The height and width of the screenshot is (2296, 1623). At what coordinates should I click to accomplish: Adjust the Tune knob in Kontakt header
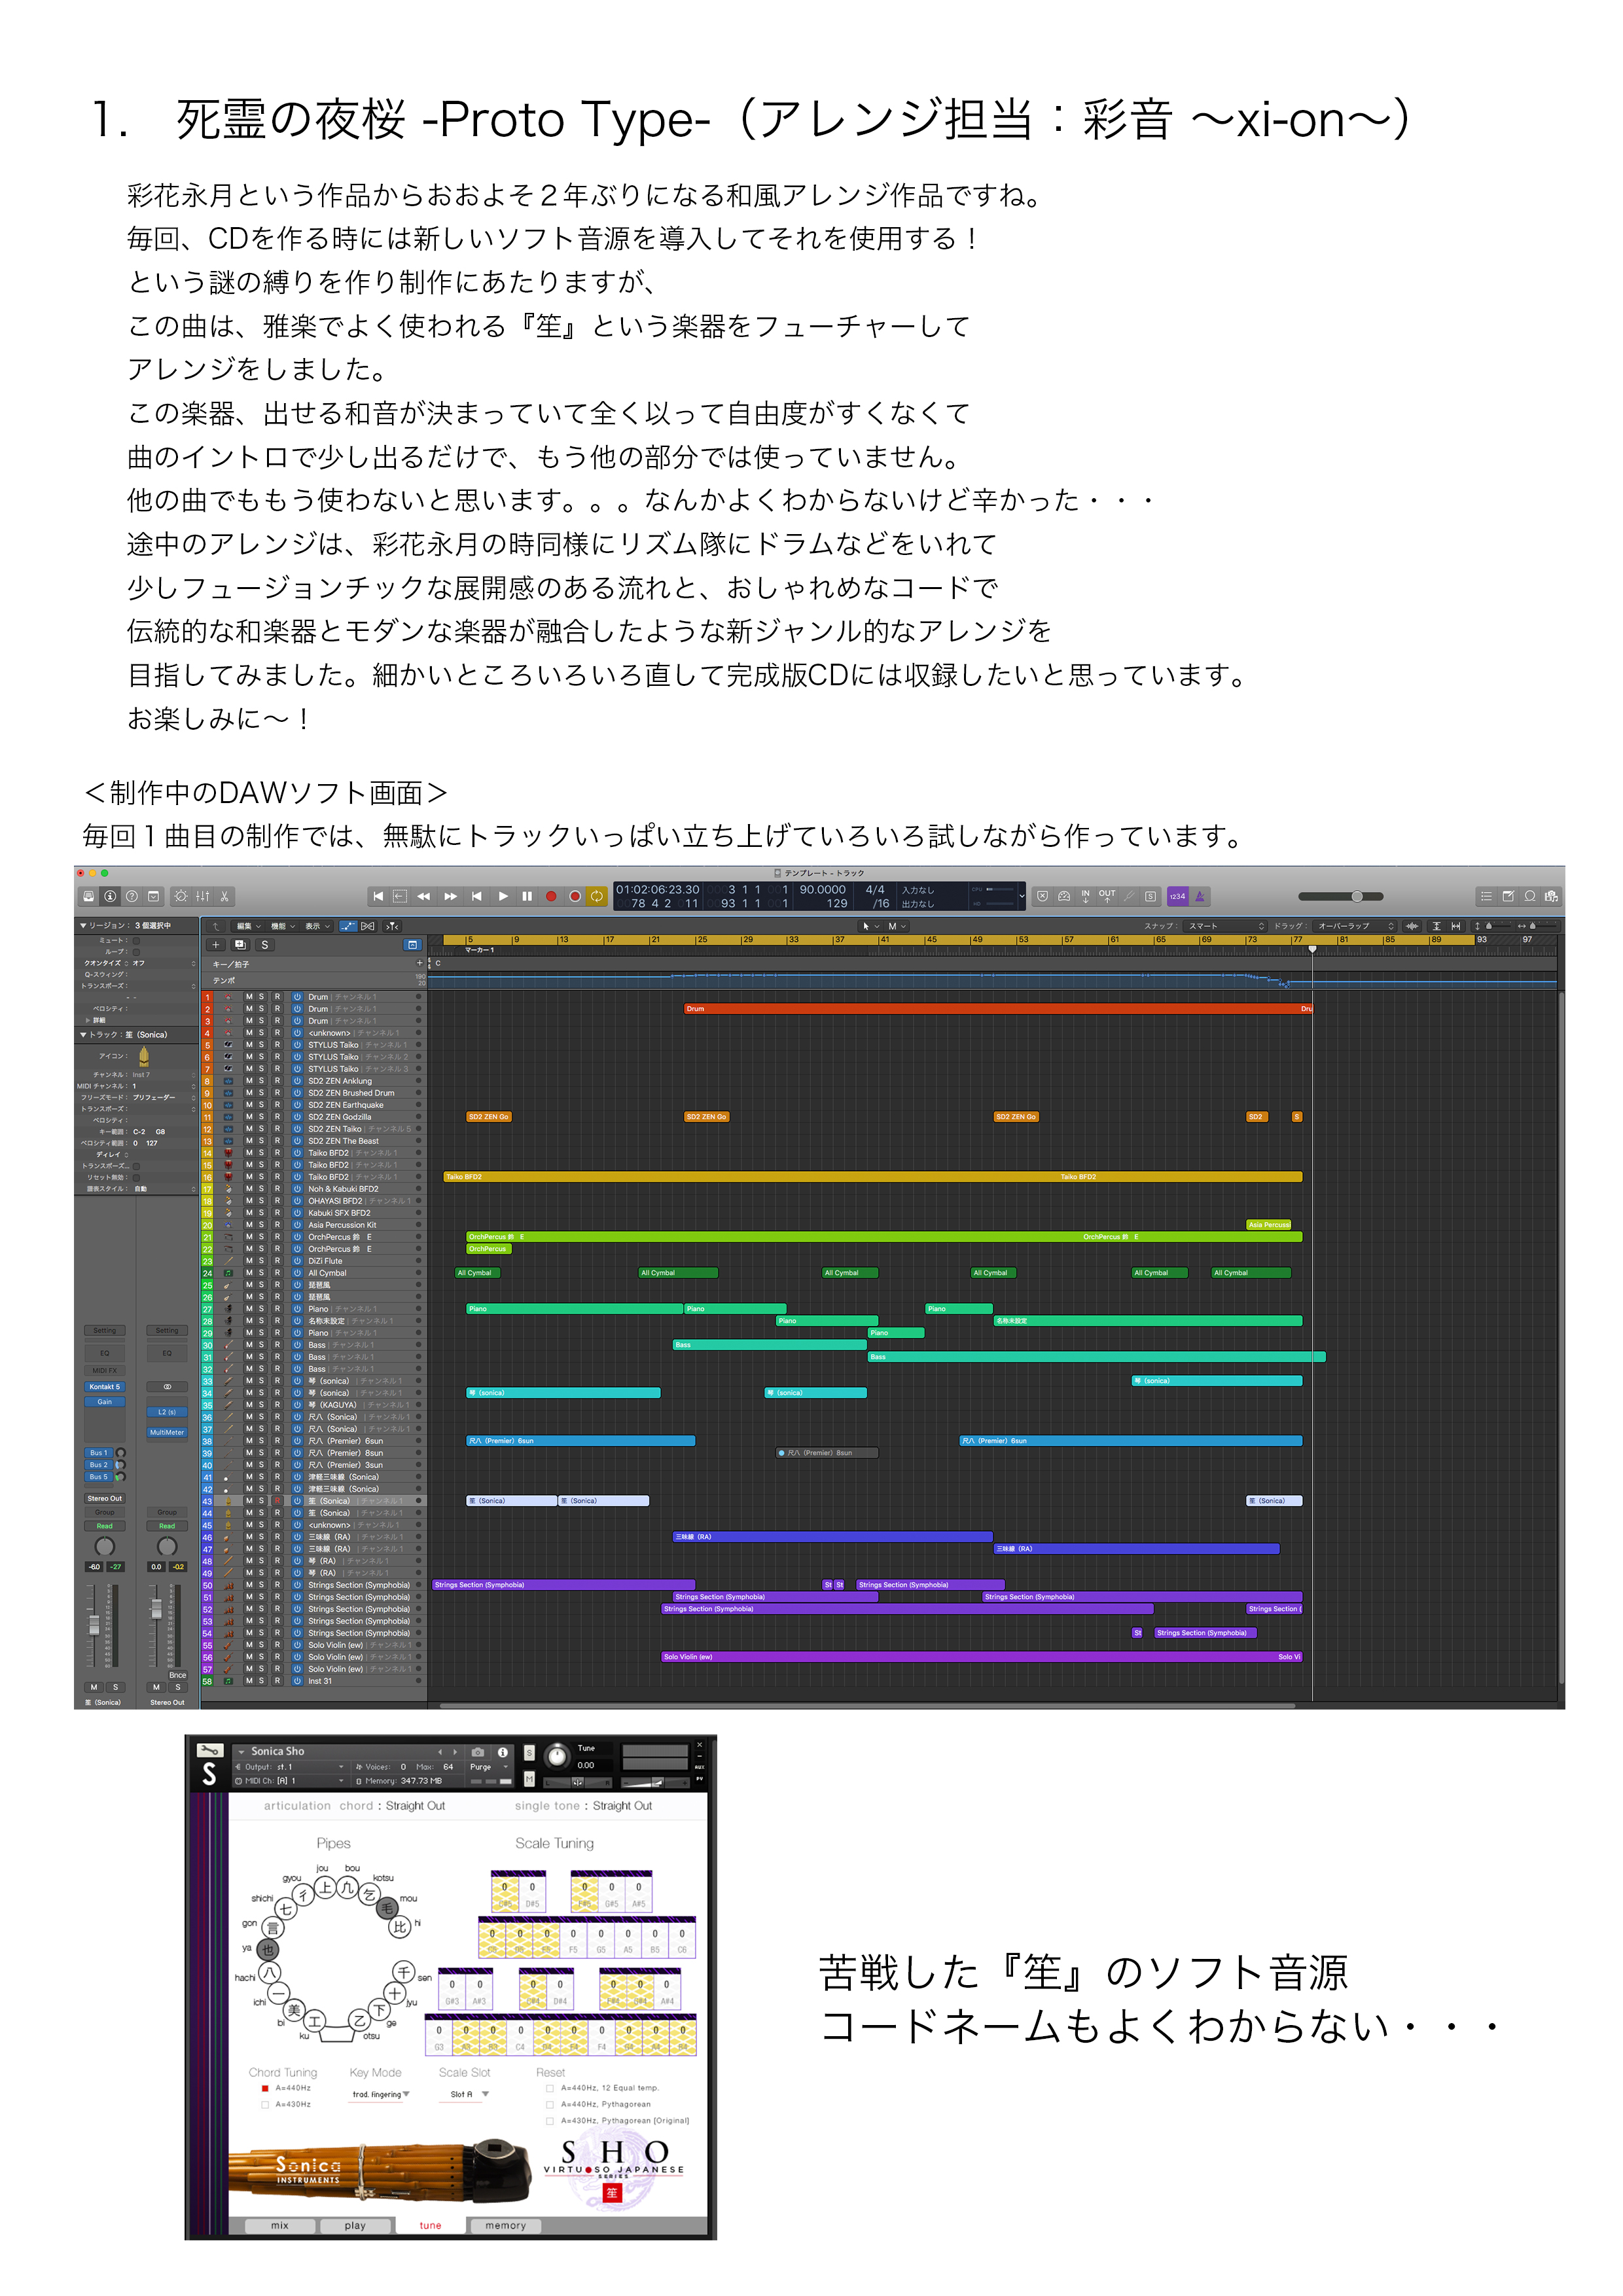(557, 1756)
